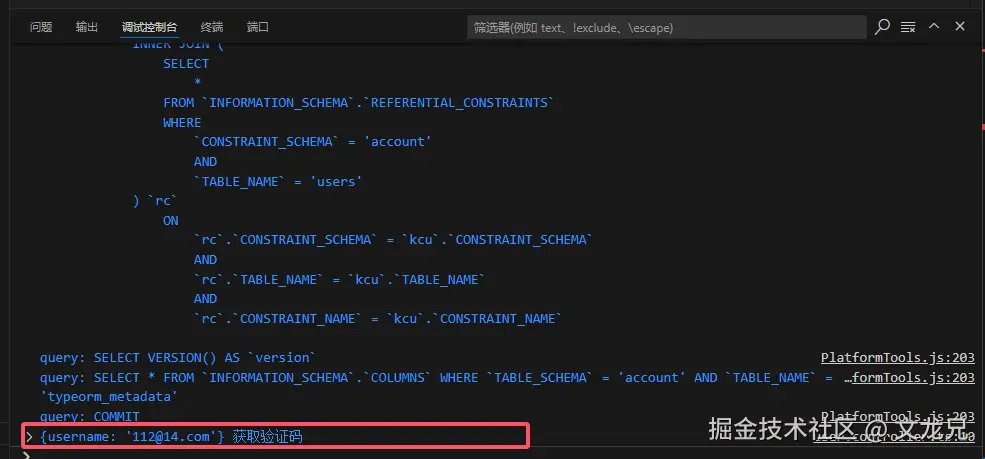Click the 'typeorm_metadata' continuation line
This screenshot has height=459, width=985.
[109, 397]
